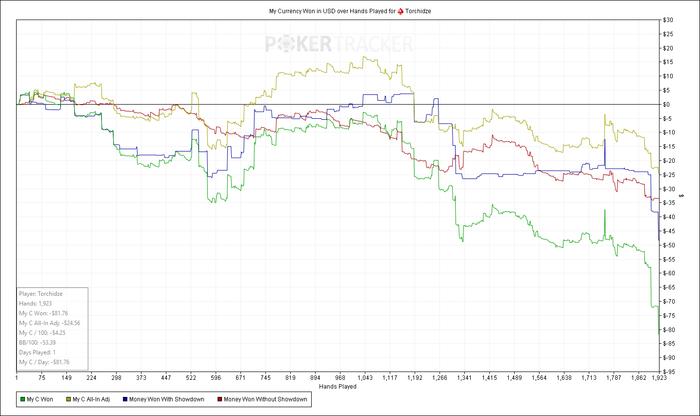Click the red Money Won Without Showdown swatch
Viewport: 700px width, 416px height.
(220, 399)
